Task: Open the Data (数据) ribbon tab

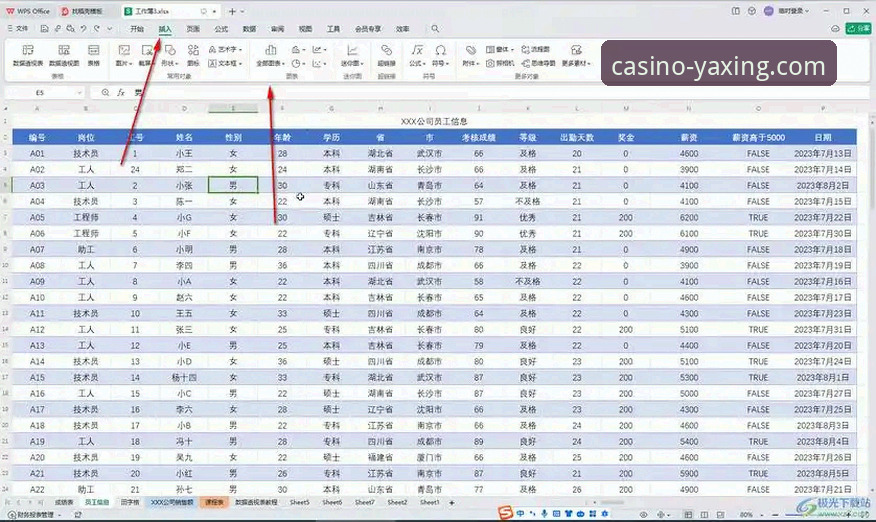Action: pos(249,29)
